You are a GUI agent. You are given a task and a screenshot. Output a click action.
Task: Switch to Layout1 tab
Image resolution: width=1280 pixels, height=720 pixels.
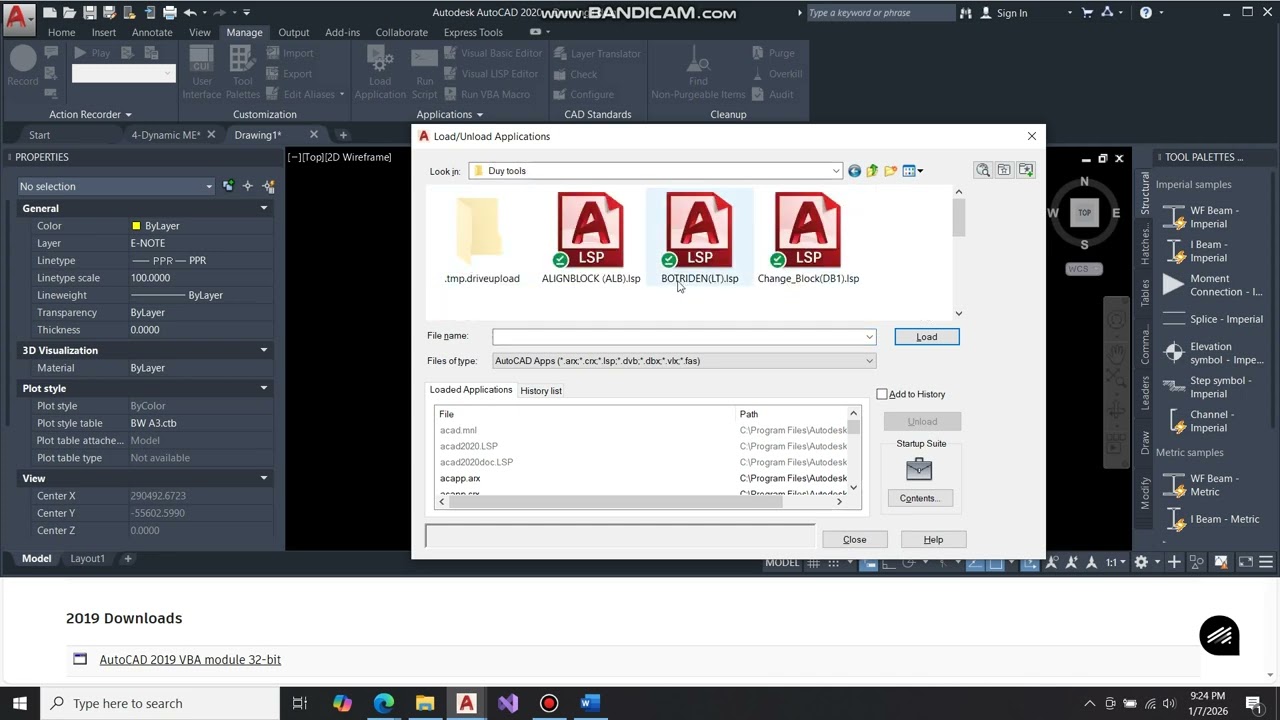(x=87, y=559)
